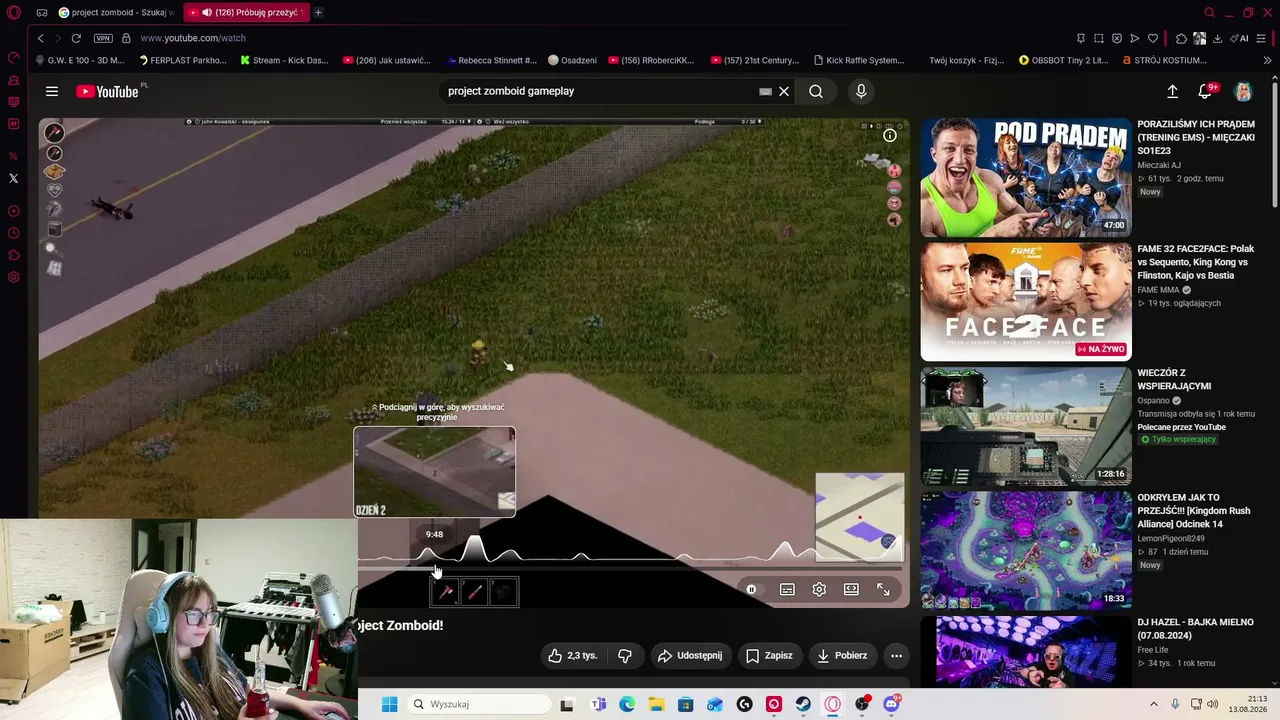Click the snapshot camera icon in the address bar

click(x=1099, y=38)
